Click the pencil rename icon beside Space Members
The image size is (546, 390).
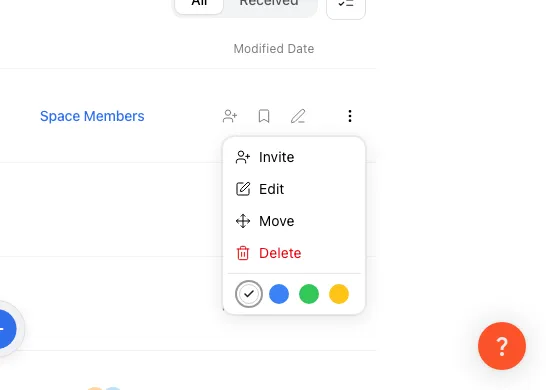[298, 116]
